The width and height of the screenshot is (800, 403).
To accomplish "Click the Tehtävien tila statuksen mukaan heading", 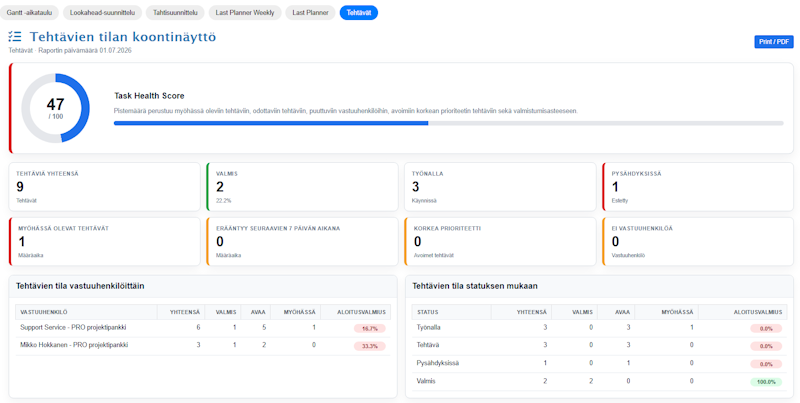I will coord(475,286).
